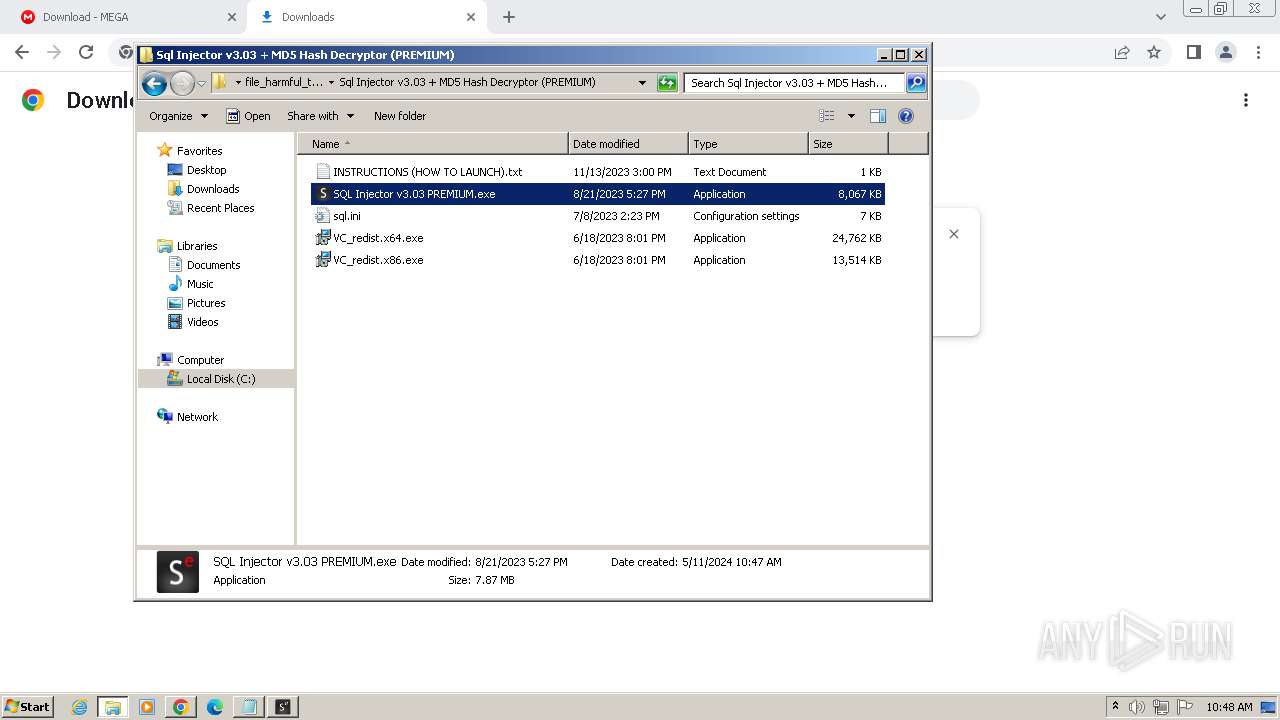Screen dimensions: 1280x720
Task: Open Desktop in navigation pane
Action: pos(206,170)
